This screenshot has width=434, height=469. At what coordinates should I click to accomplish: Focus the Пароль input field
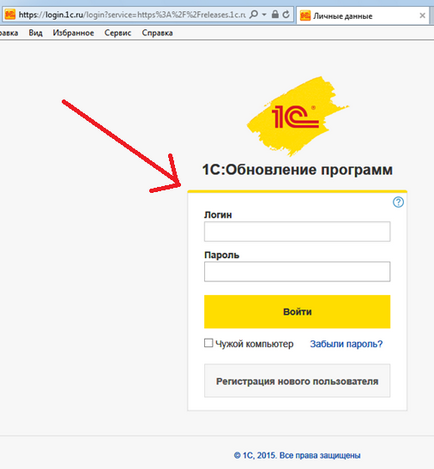click(x=297, y=271)
